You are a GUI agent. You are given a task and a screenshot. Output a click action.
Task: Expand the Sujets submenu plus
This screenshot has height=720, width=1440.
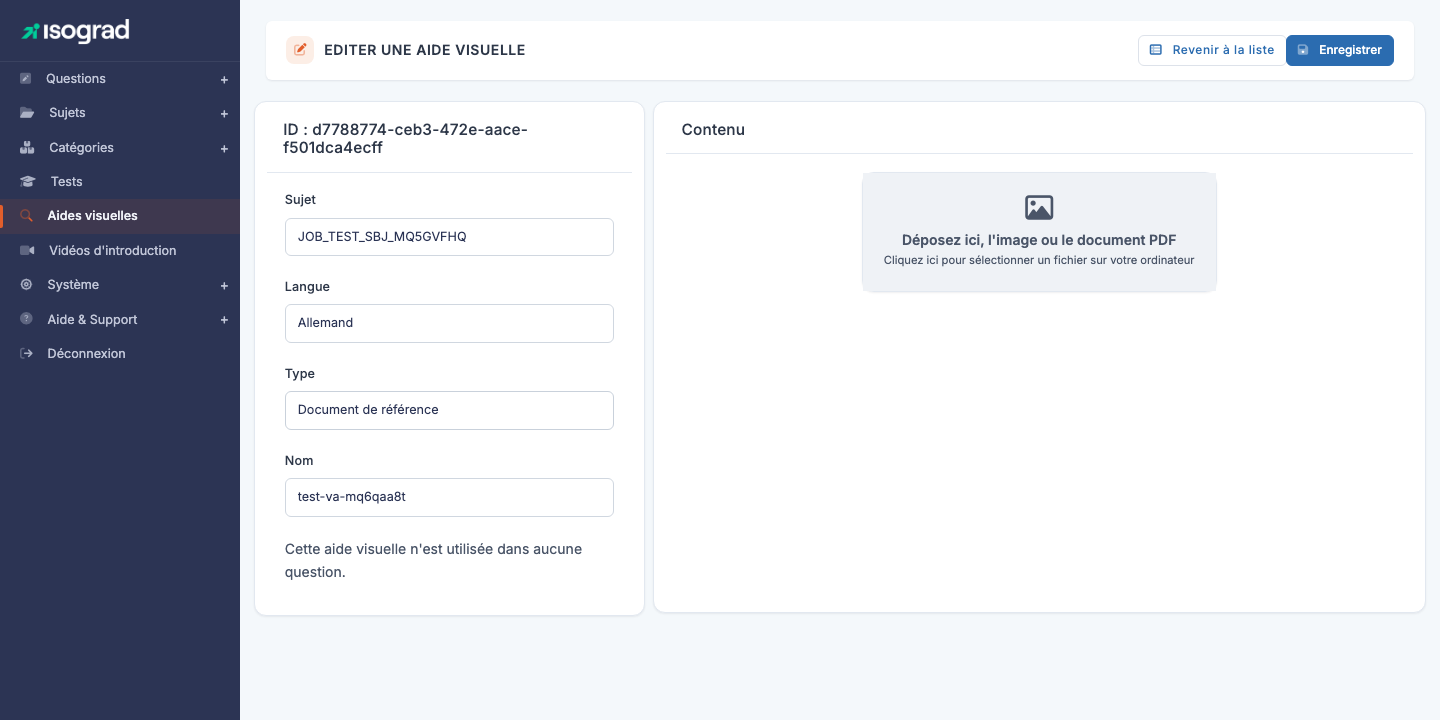[224, 114]
